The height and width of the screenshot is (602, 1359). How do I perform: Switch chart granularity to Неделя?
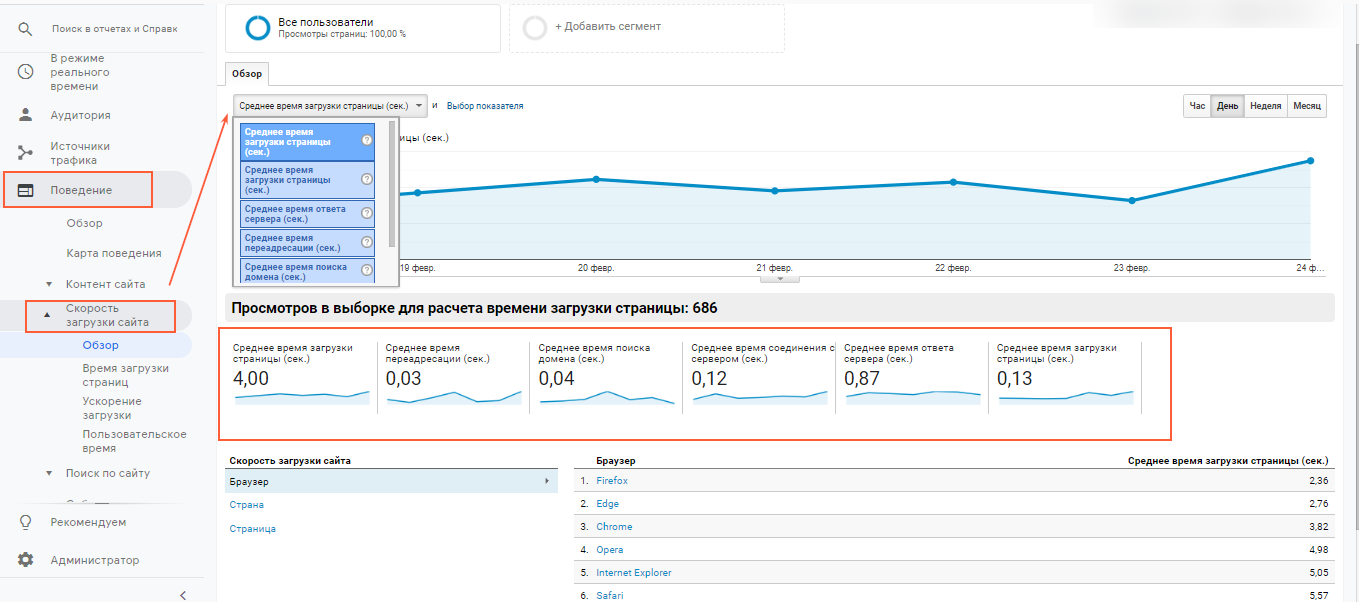pyautogui.click(x=1265, y=106)
